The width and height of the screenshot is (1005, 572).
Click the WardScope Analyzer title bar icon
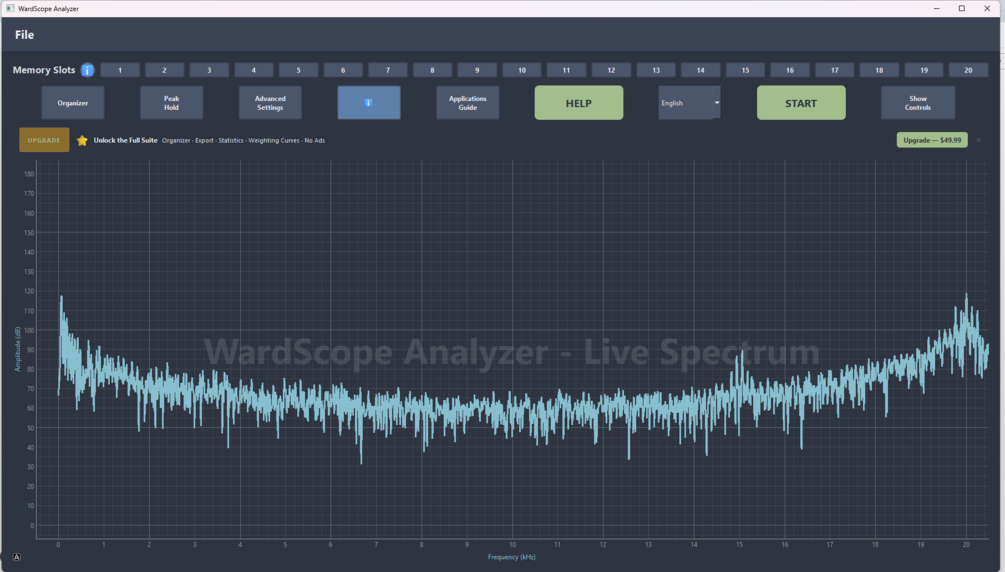coord(10,8)
